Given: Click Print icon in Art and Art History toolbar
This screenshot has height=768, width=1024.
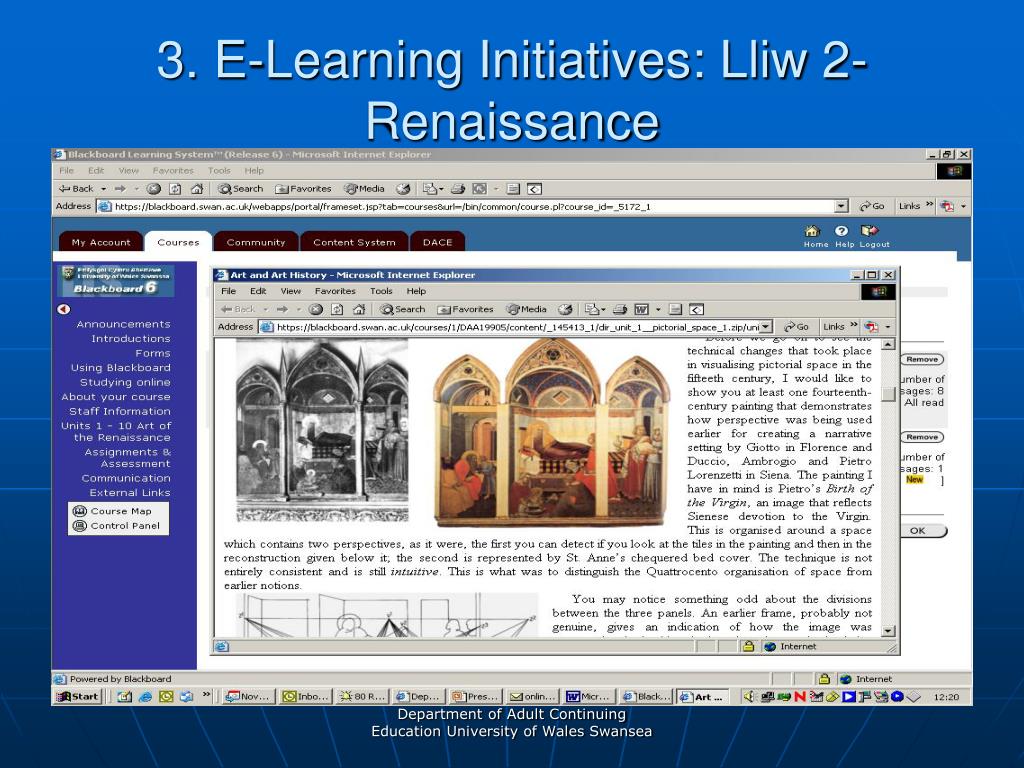Looking at the screenshot, I should coord(620,310).
